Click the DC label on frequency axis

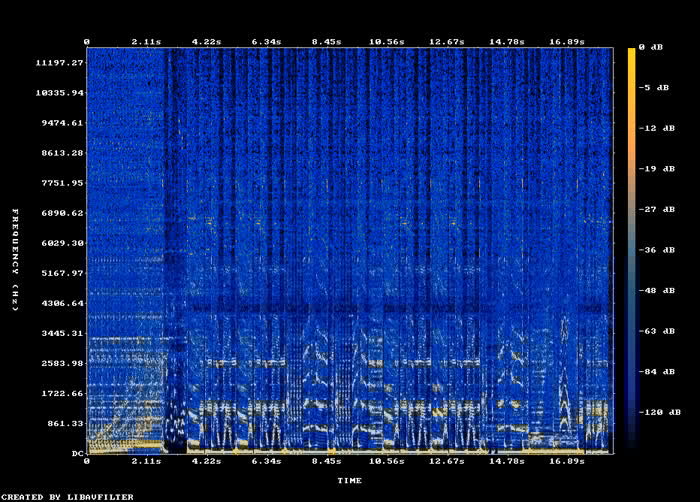[76, 454]
